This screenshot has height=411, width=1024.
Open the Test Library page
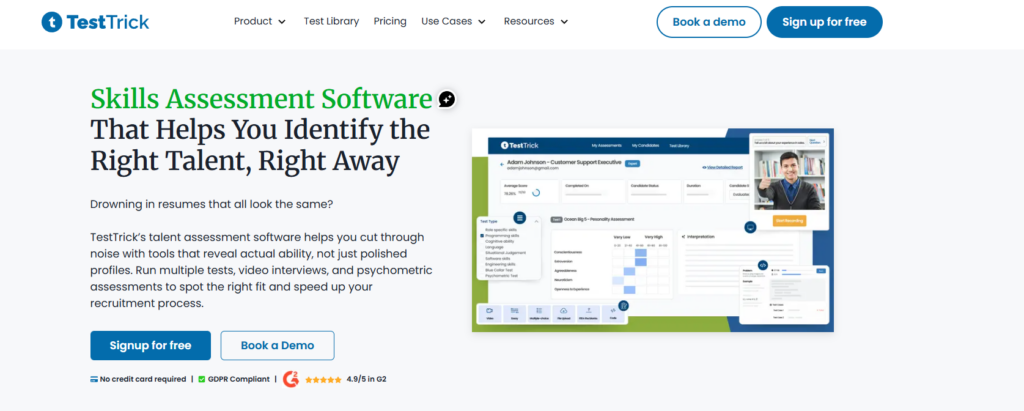click(x=331, y=22)
